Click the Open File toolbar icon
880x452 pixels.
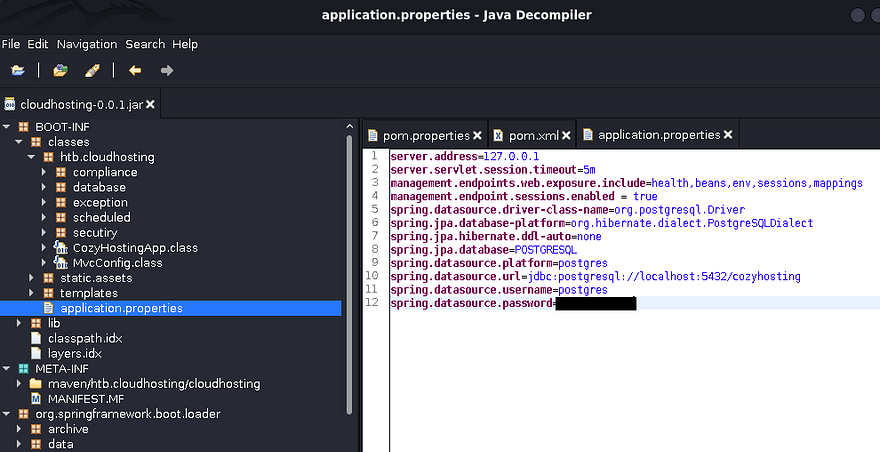18,70
